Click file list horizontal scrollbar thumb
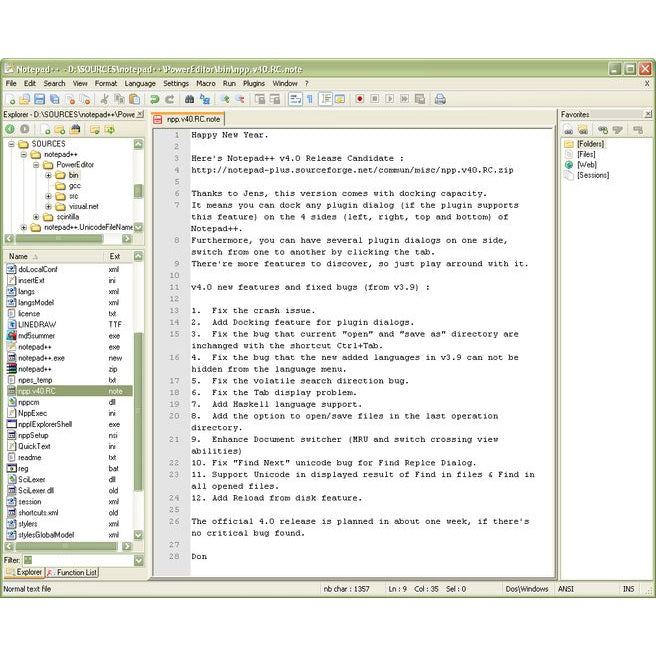Viewport: 656px width, 656px height. click(66, 546)
